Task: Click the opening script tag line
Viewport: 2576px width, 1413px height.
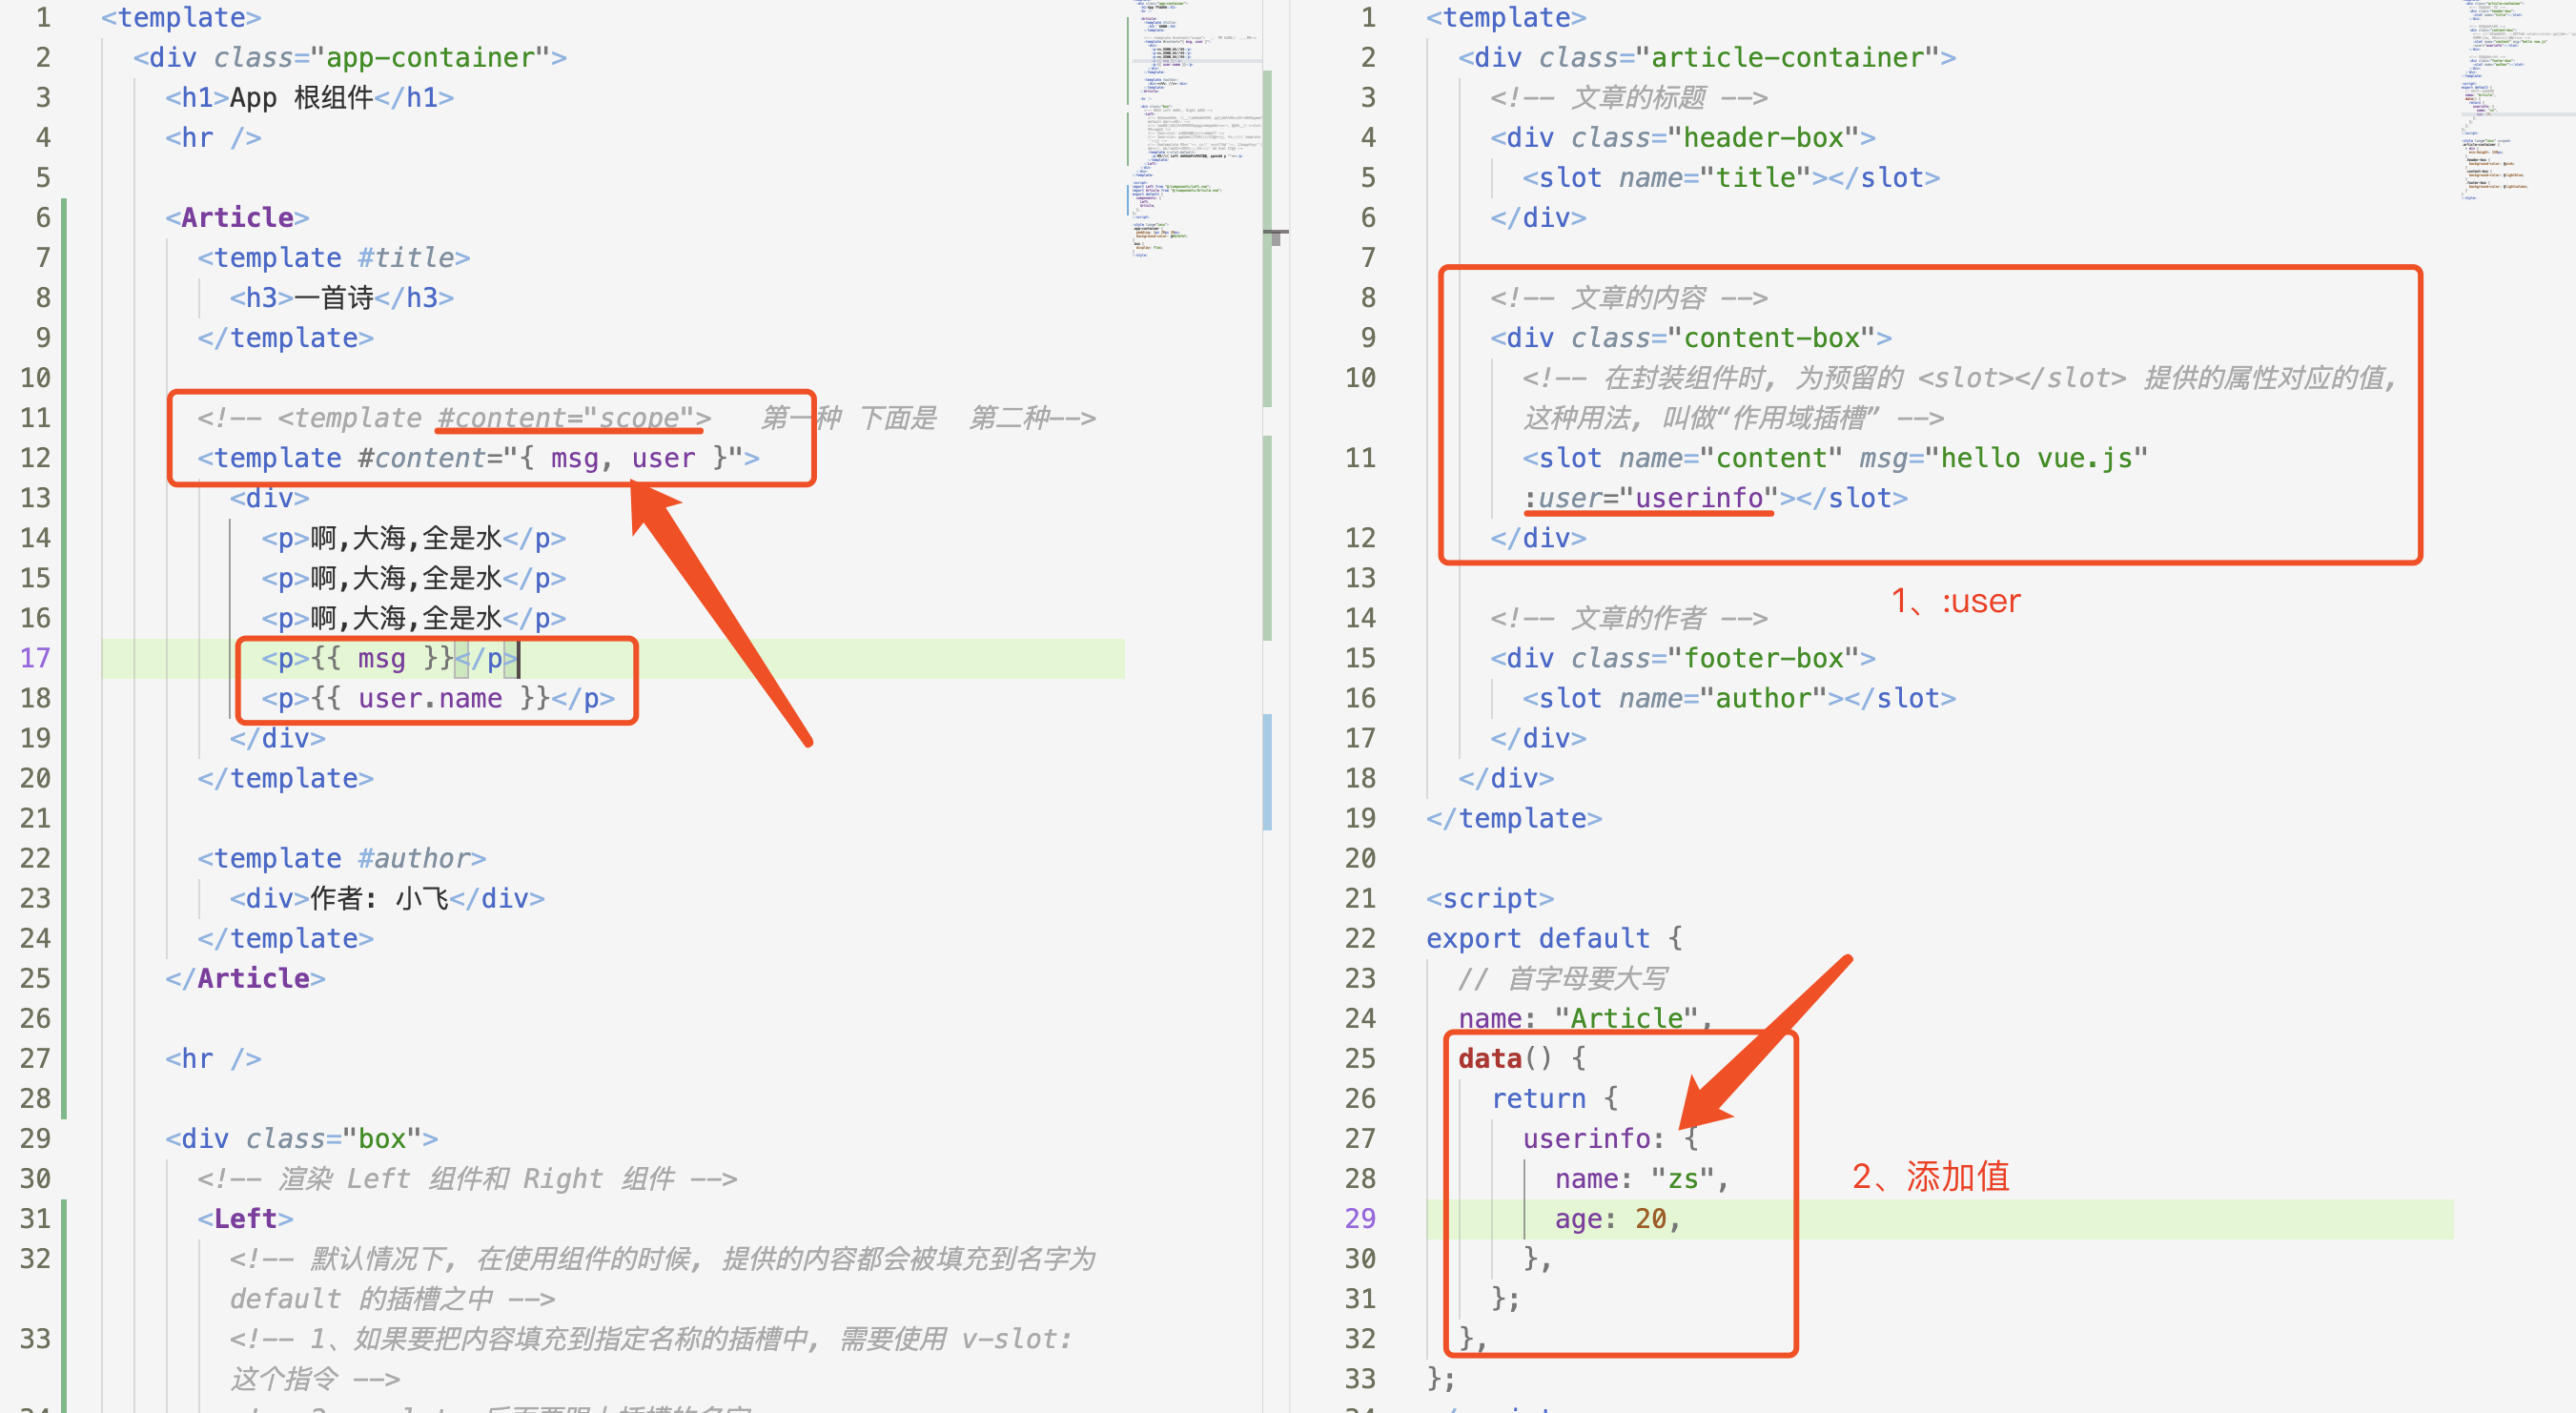Action: pyautogui.click(x=1489, y=898)
